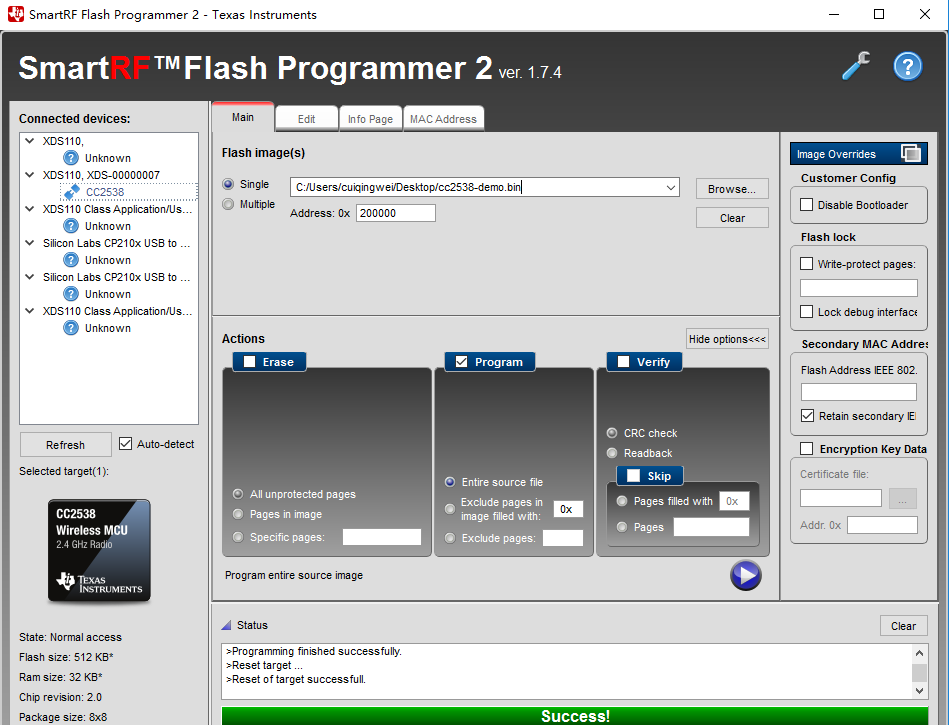The image size is (949, 725).
Task: Select the CC2538 device connector icon
Action: tap(71, 192)
